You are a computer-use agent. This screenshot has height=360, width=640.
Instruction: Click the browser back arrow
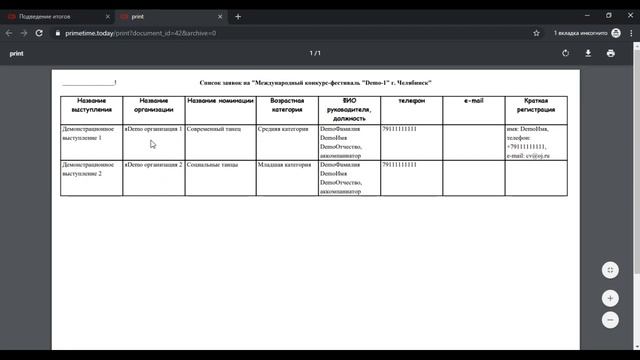click(x=9, y=33)
